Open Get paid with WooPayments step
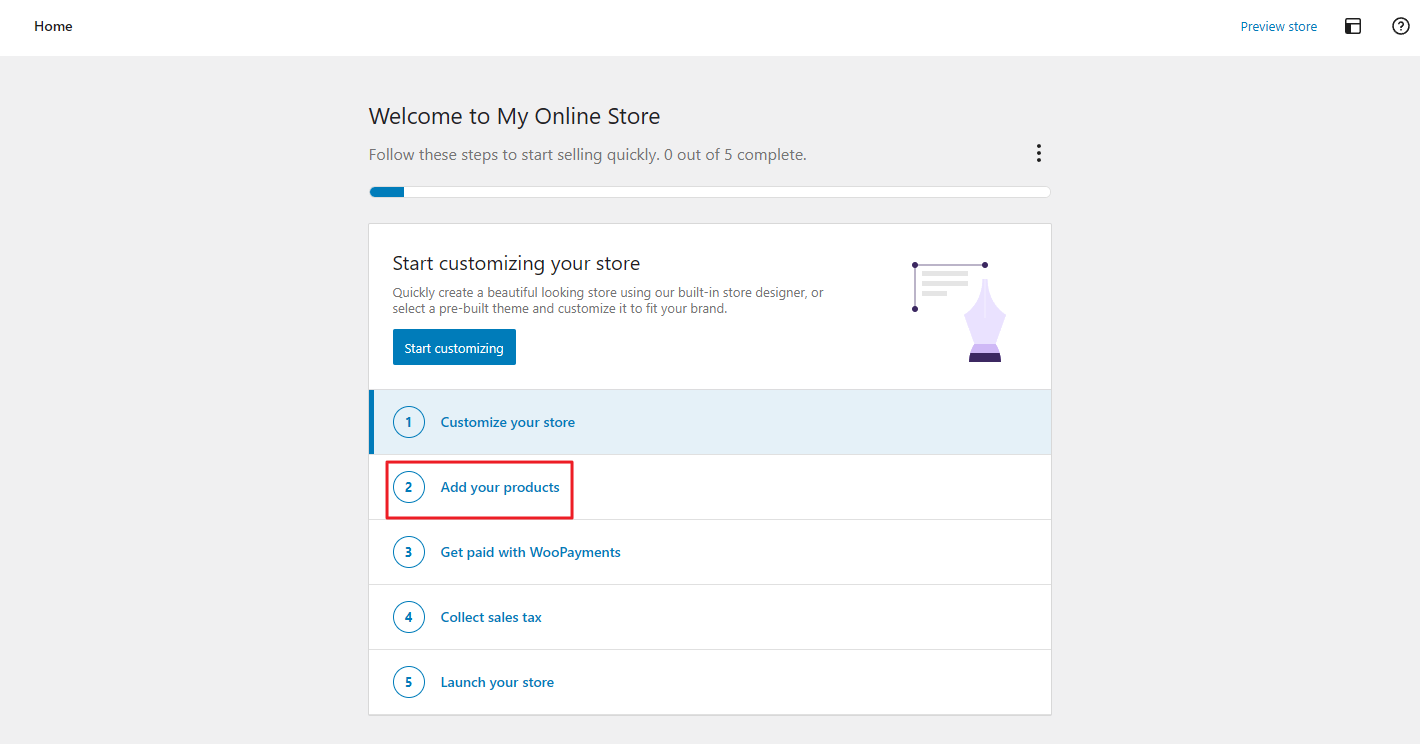This screenshot has width=1420, height=744. [x=710, y=552]
